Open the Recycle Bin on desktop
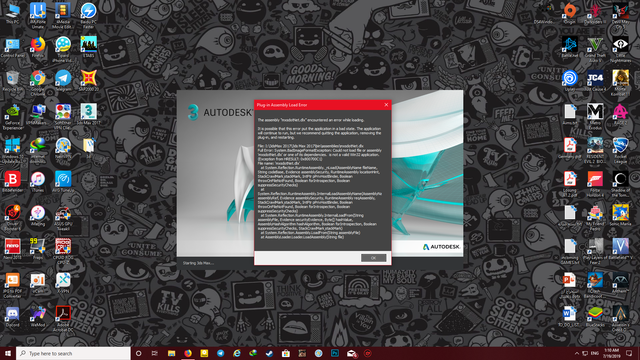The height and width of the screenshot is (360, 640). coord(12,81)
